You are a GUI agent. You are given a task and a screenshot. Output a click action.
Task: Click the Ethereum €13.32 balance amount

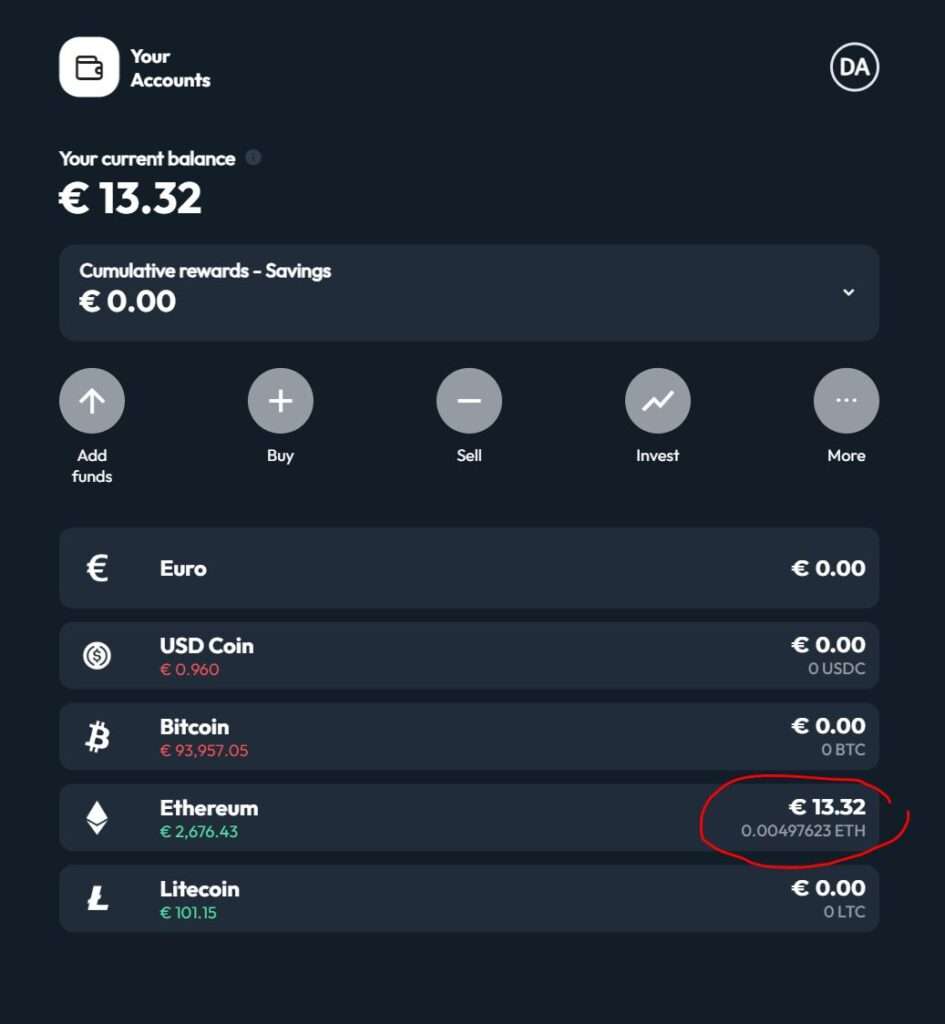tap(827, 807)
